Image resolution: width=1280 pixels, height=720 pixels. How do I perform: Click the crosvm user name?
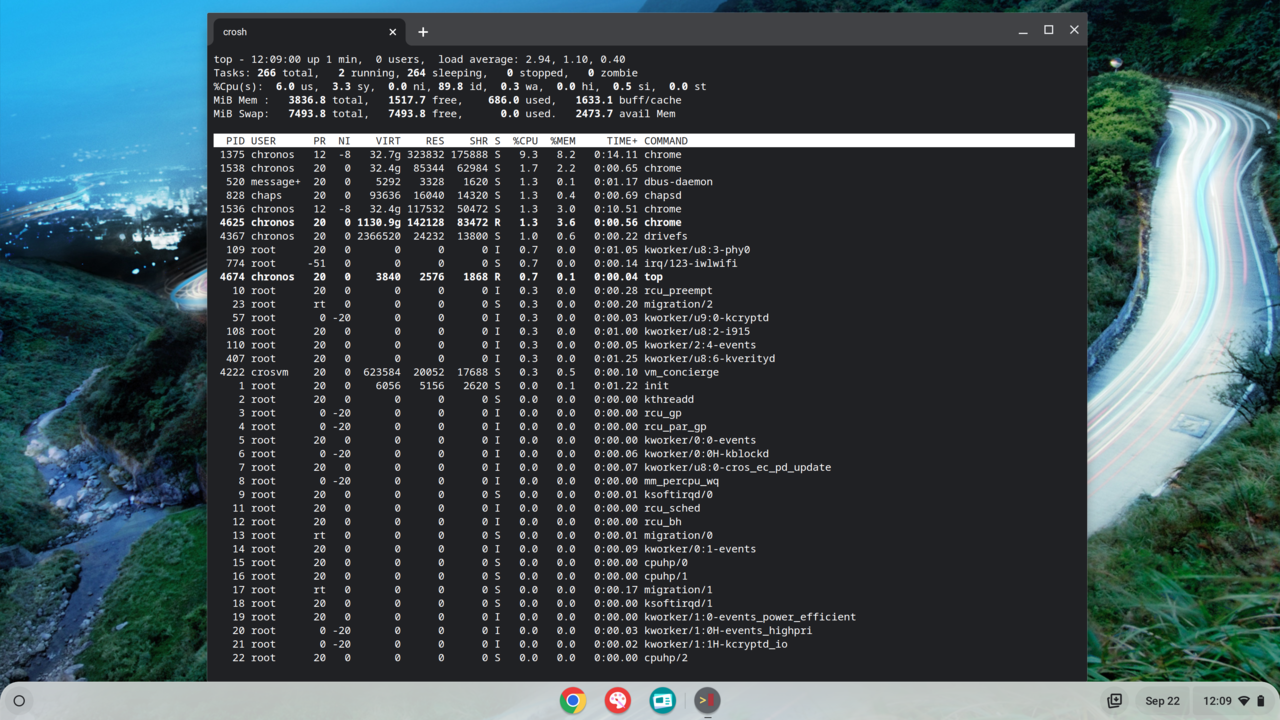pos(270,372)
